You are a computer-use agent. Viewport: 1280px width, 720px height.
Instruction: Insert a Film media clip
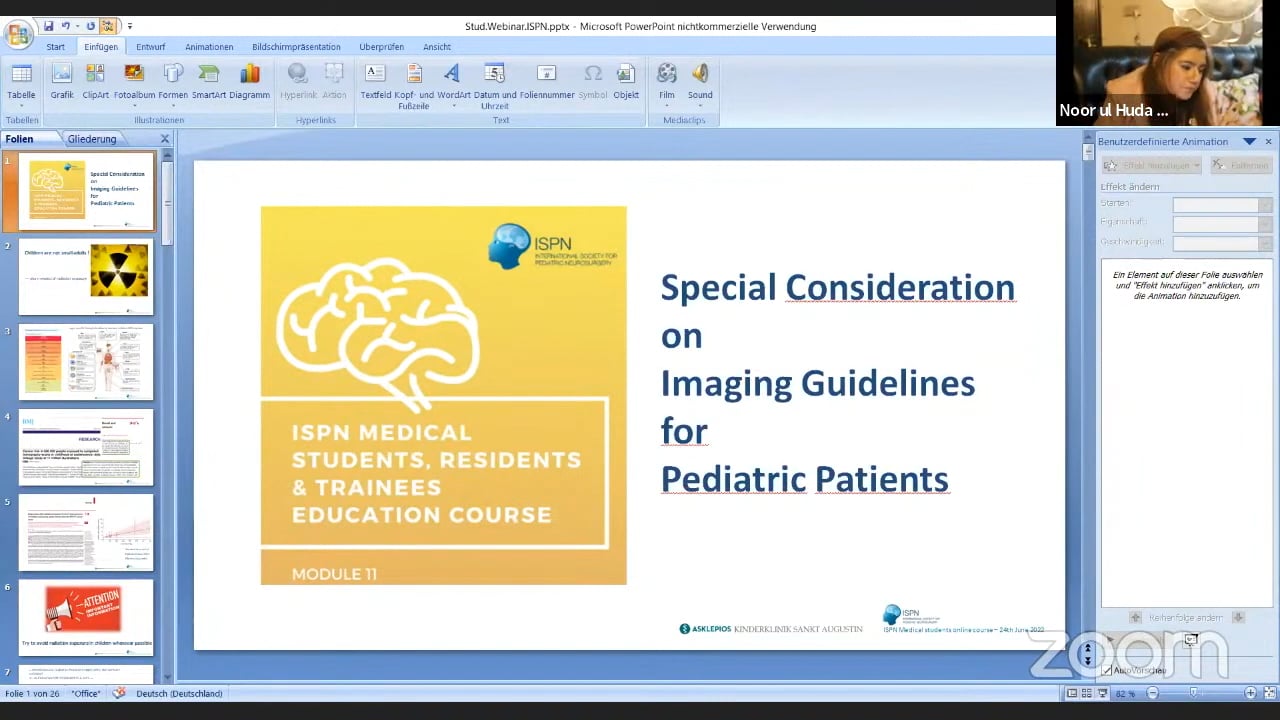tap(667, 84)
